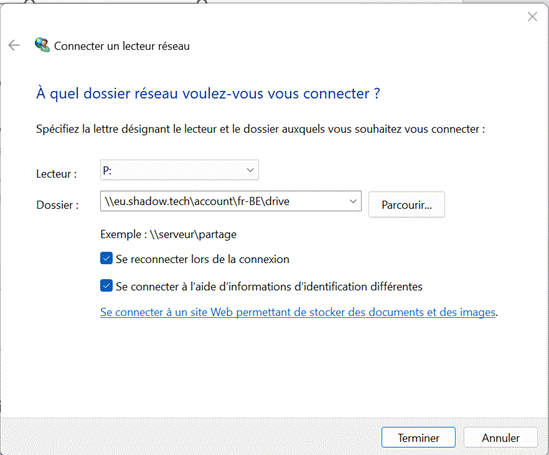Click the 'Exemple : \\serveur\partage' text
The image size is (549, 455).
pyautogui.click(x=168, y=234)
